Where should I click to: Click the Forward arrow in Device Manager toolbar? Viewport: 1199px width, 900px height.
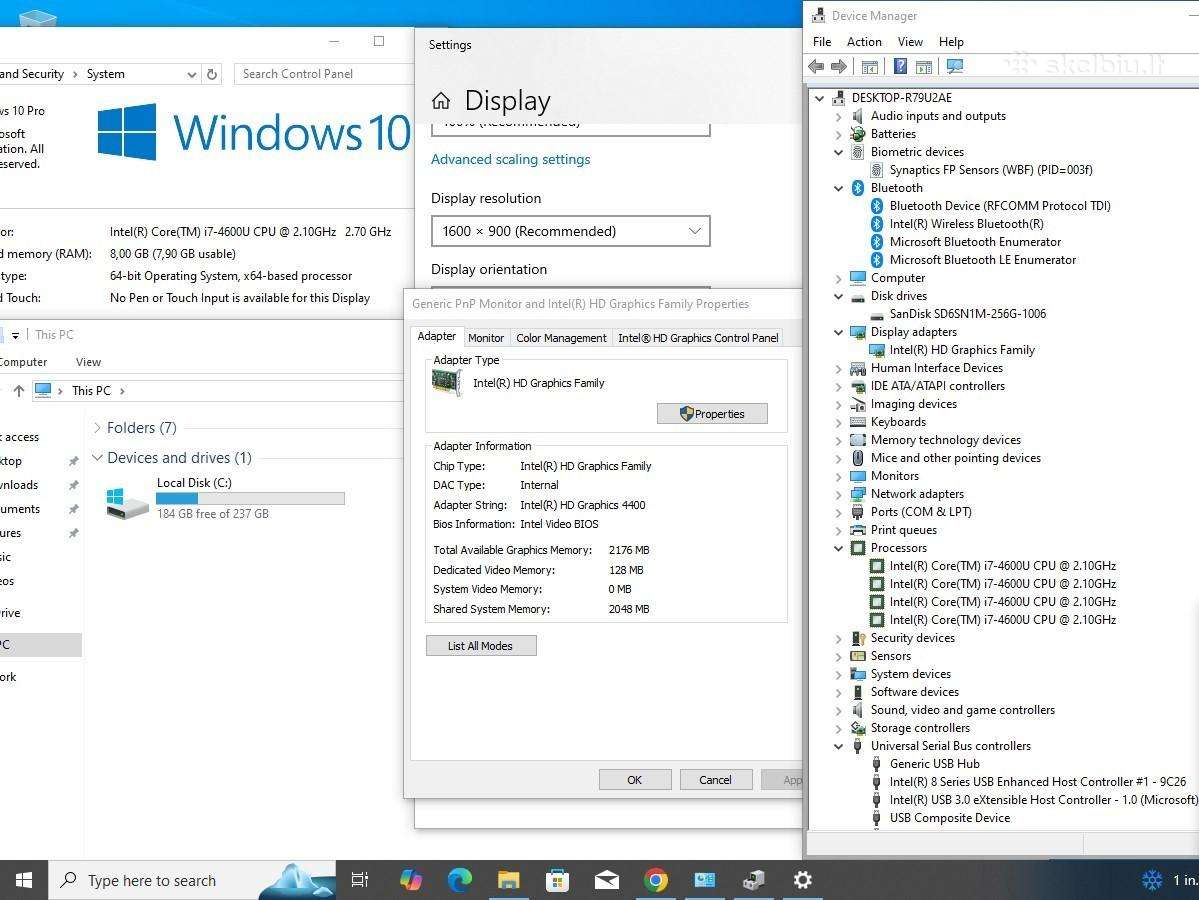(x=839, y=67)
